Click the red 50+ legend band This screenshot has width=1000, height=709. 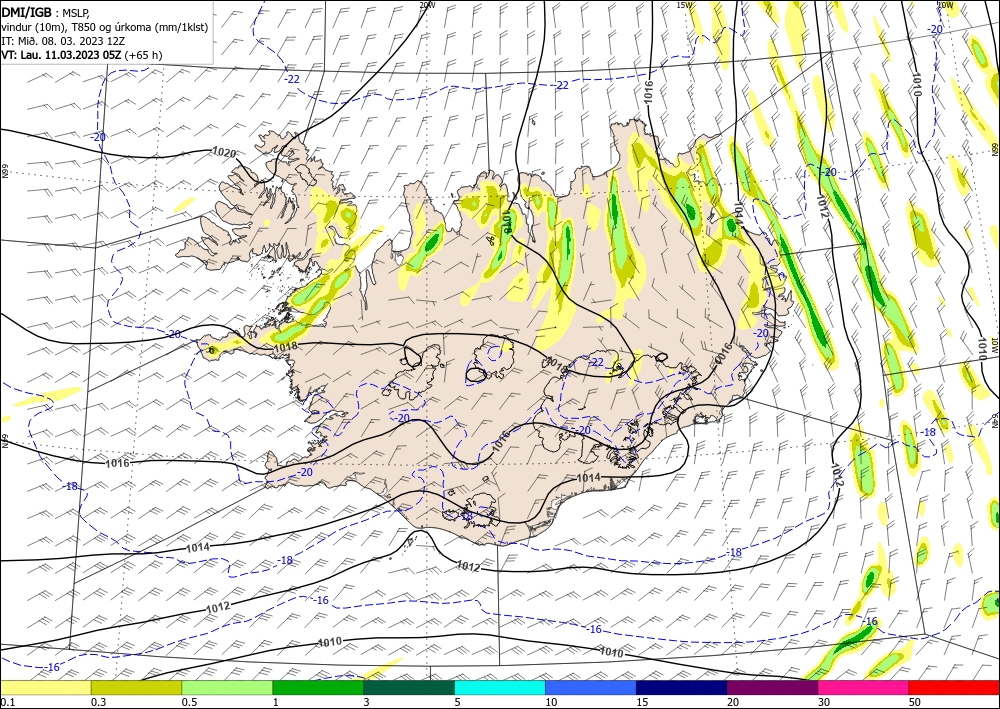[x=954, y=687]
